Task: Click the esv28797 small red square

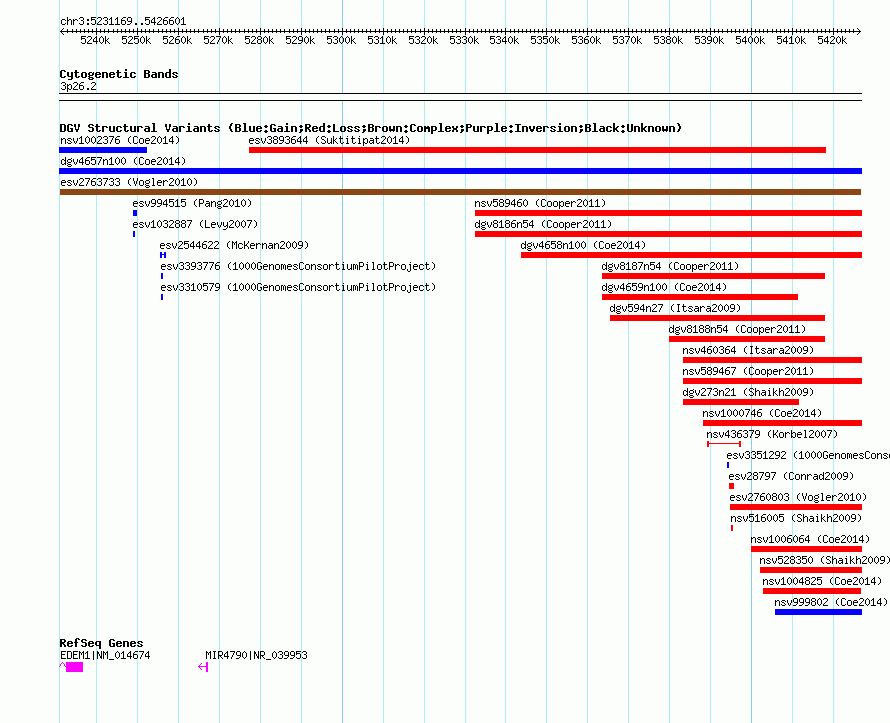Action: (732, 486)
